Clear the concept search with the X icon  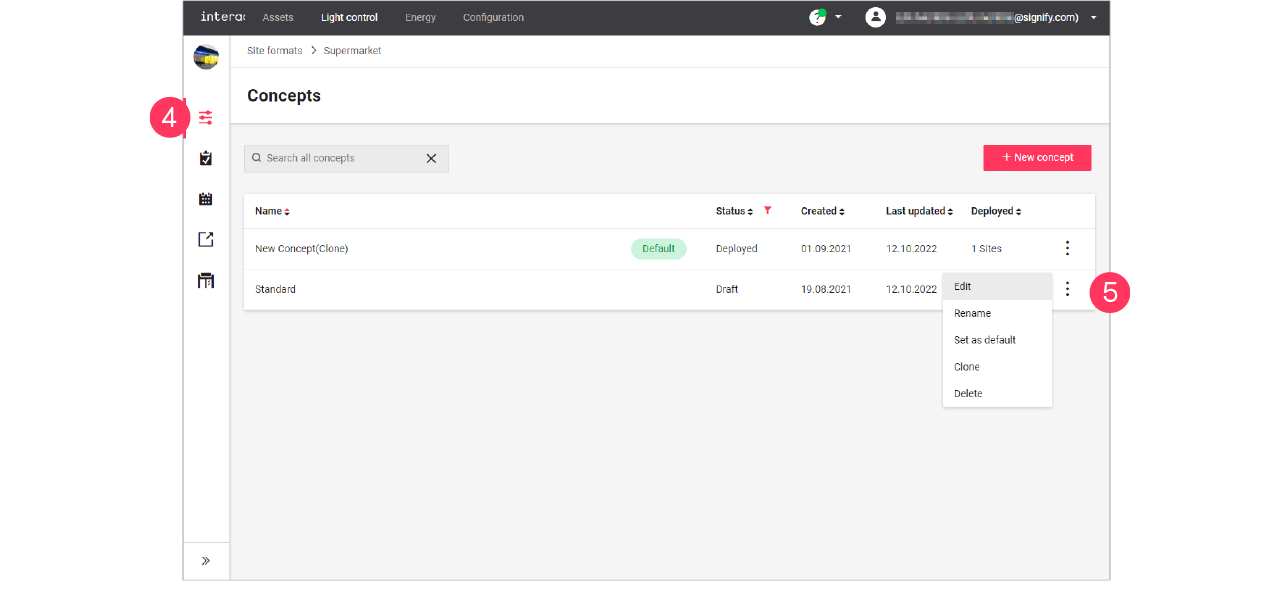431,158
